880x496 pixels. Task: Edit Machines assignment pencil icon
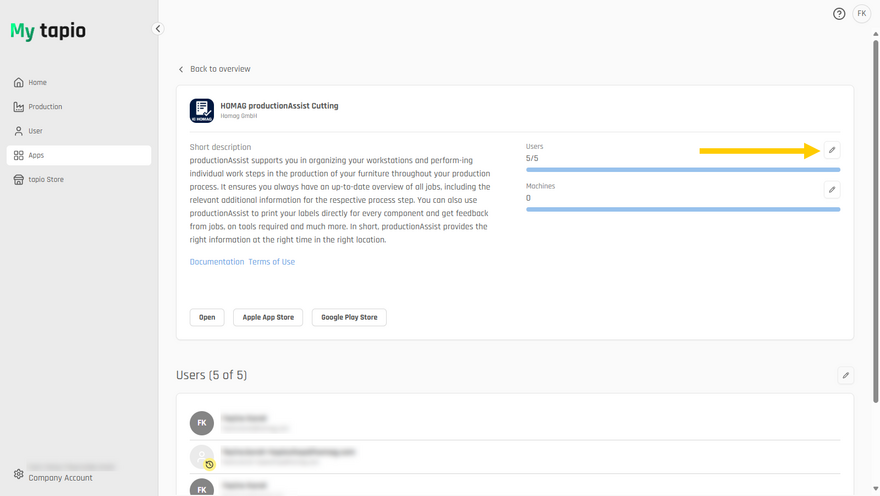click(x=832, y=190)
